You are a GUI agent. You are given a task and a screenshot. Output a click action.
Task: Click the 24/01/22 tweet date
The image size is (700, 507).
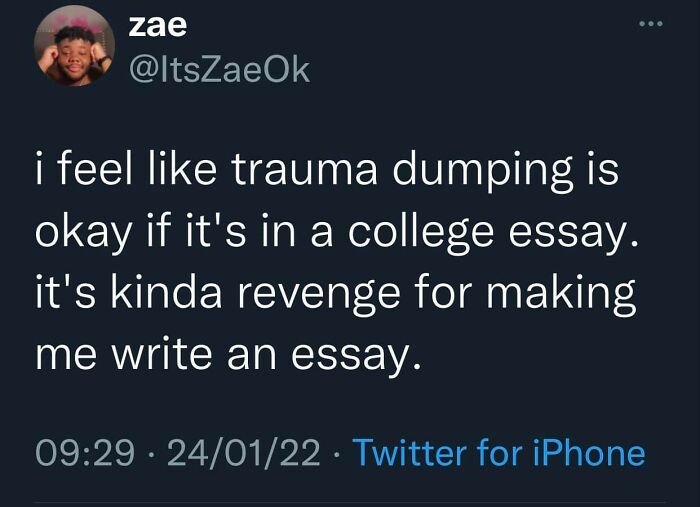pyautogui.click(x=244, y=453)
